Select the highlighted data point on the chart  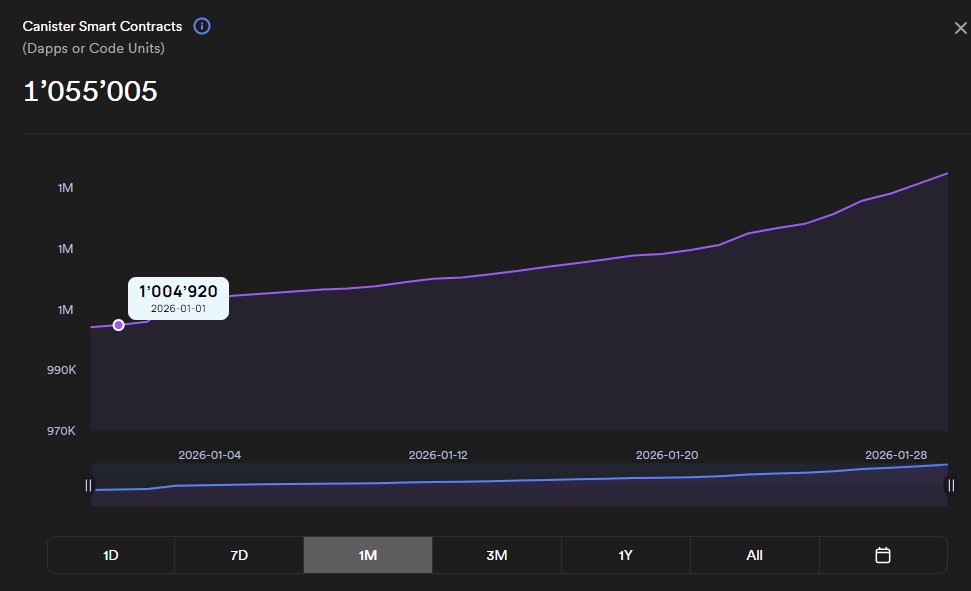118,324
